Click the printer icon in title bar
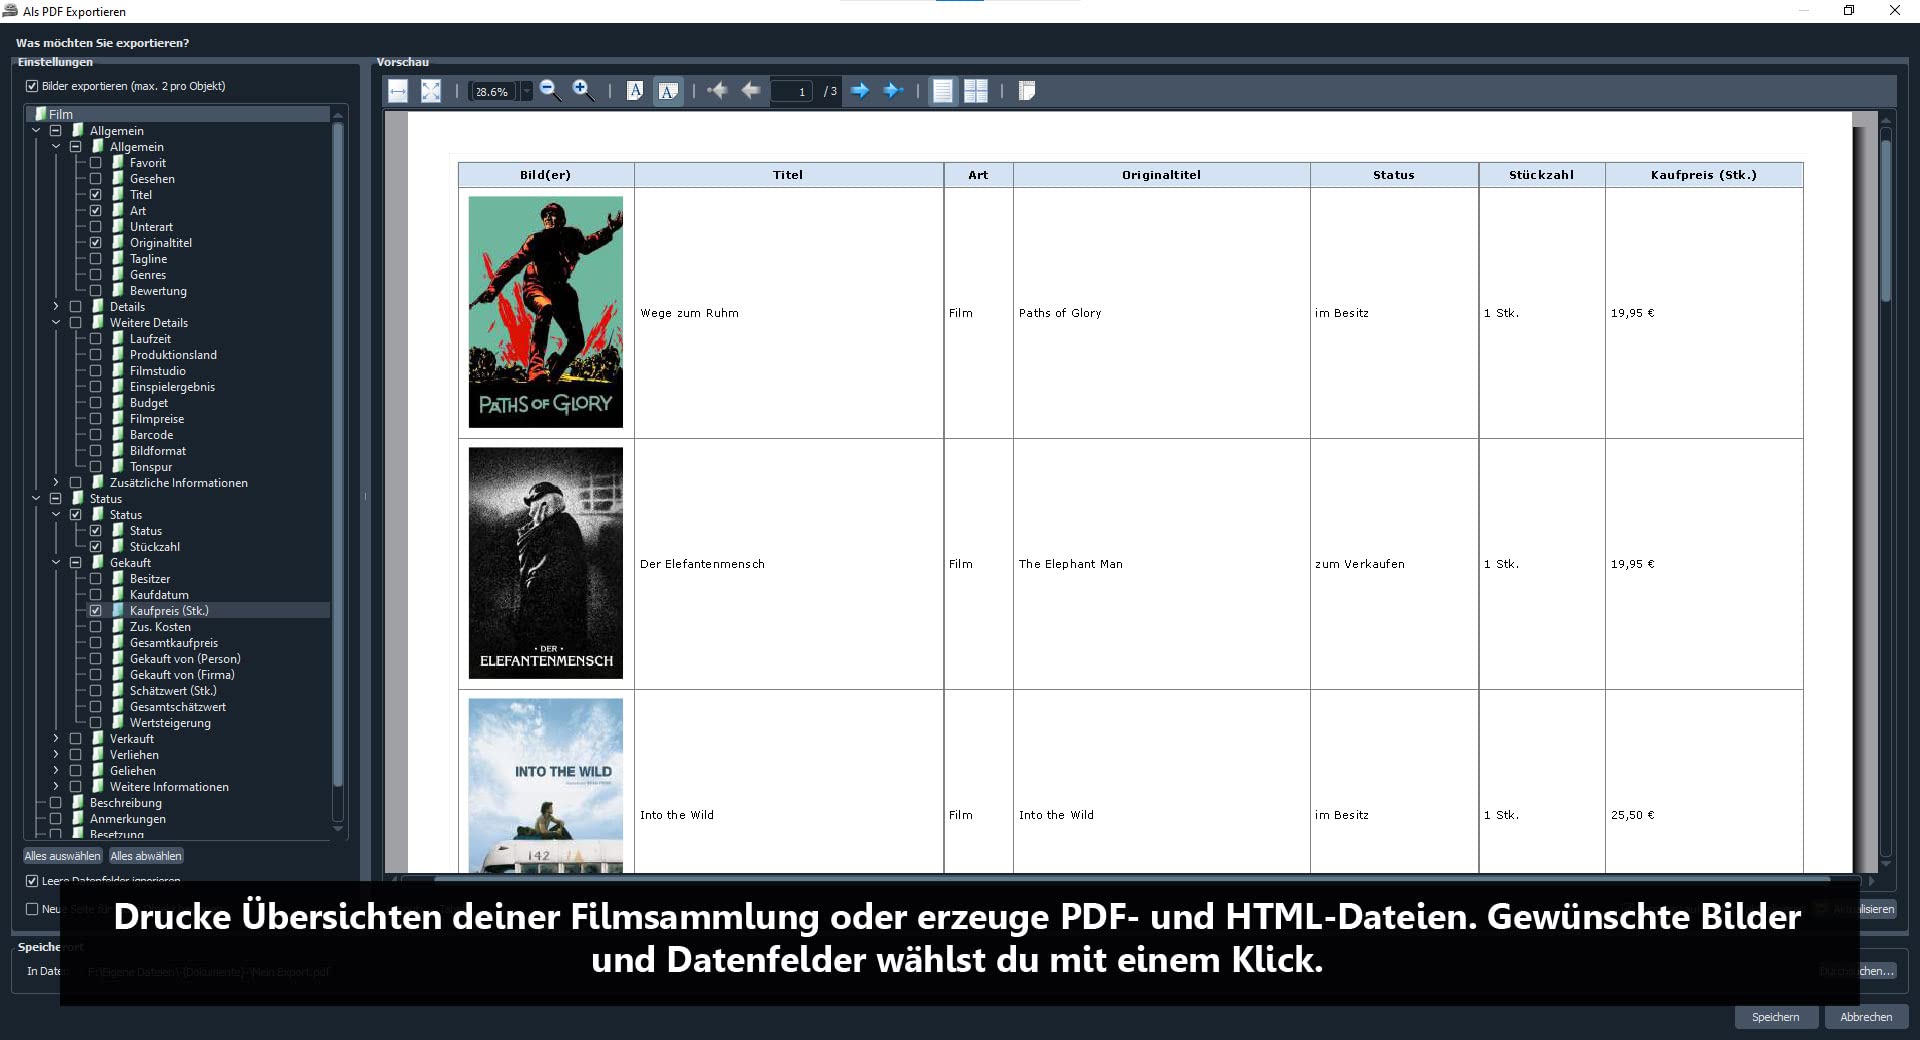 10,11
